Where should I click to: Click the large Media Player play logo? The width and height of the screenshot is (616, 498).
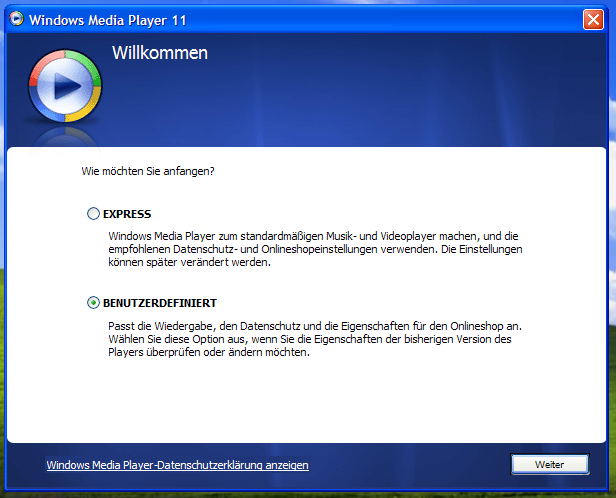tap(65, 86)
